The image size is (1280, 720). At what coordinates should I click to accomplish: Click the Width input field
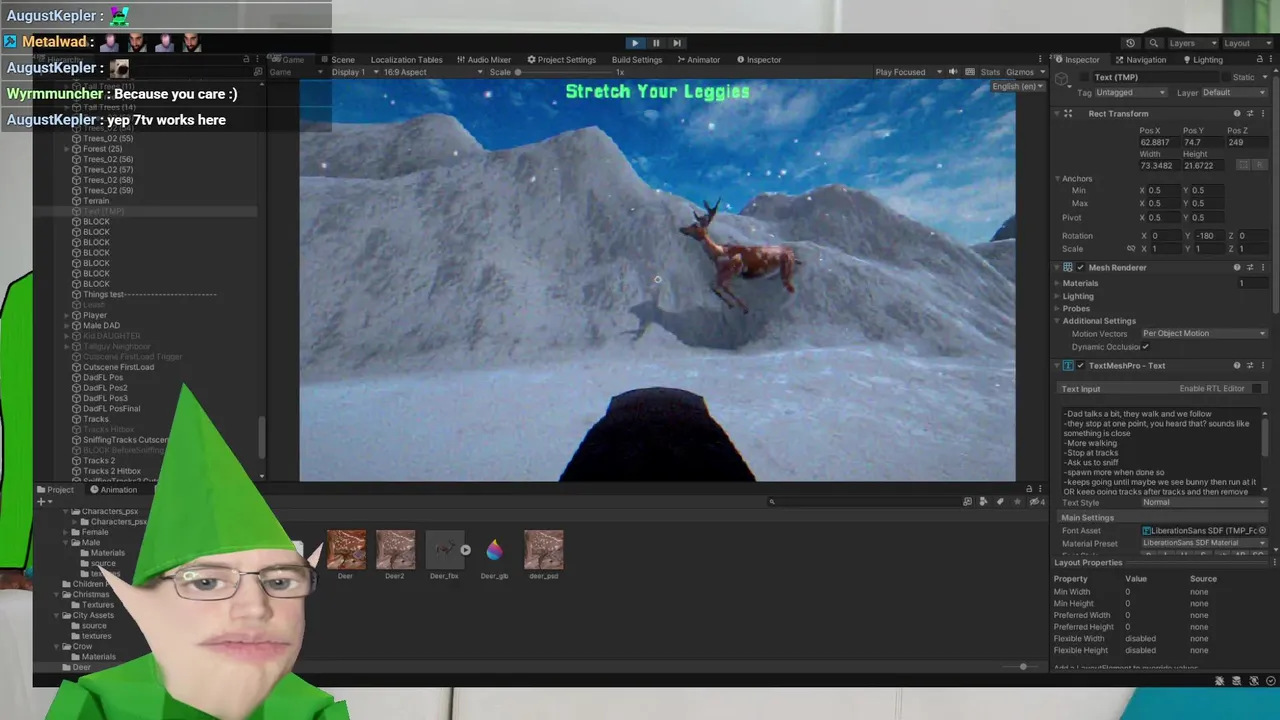[1158, 165]
